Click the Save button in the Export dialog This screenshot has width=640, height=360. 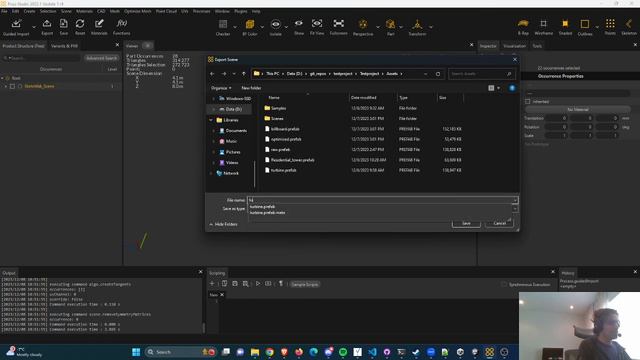(x=466, y=223)
